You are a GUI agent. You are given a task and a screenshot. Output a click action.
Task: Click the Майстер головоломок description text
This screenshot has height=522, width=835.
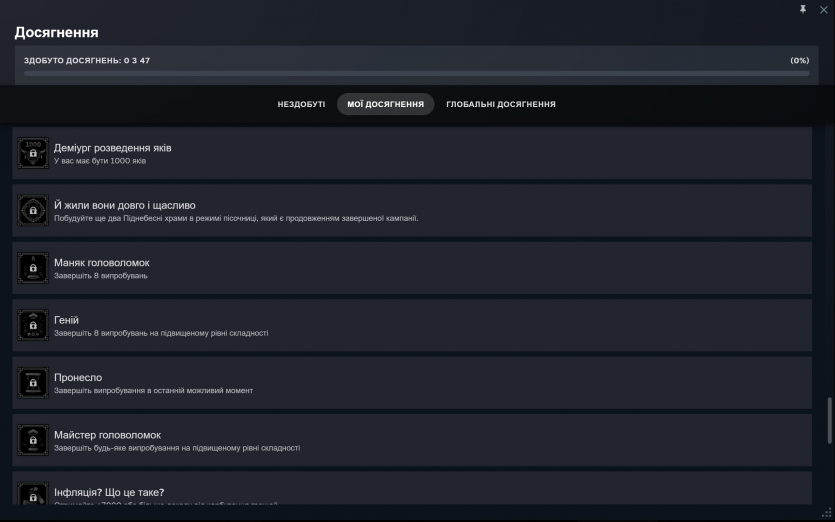[176, 448]
